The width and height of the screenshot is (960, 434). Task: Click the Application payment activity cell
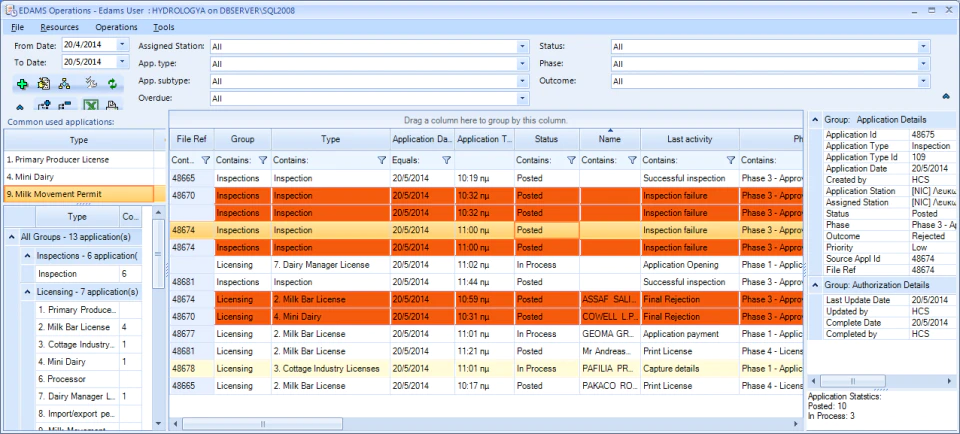pyautogui.click(x=689, y=334)
